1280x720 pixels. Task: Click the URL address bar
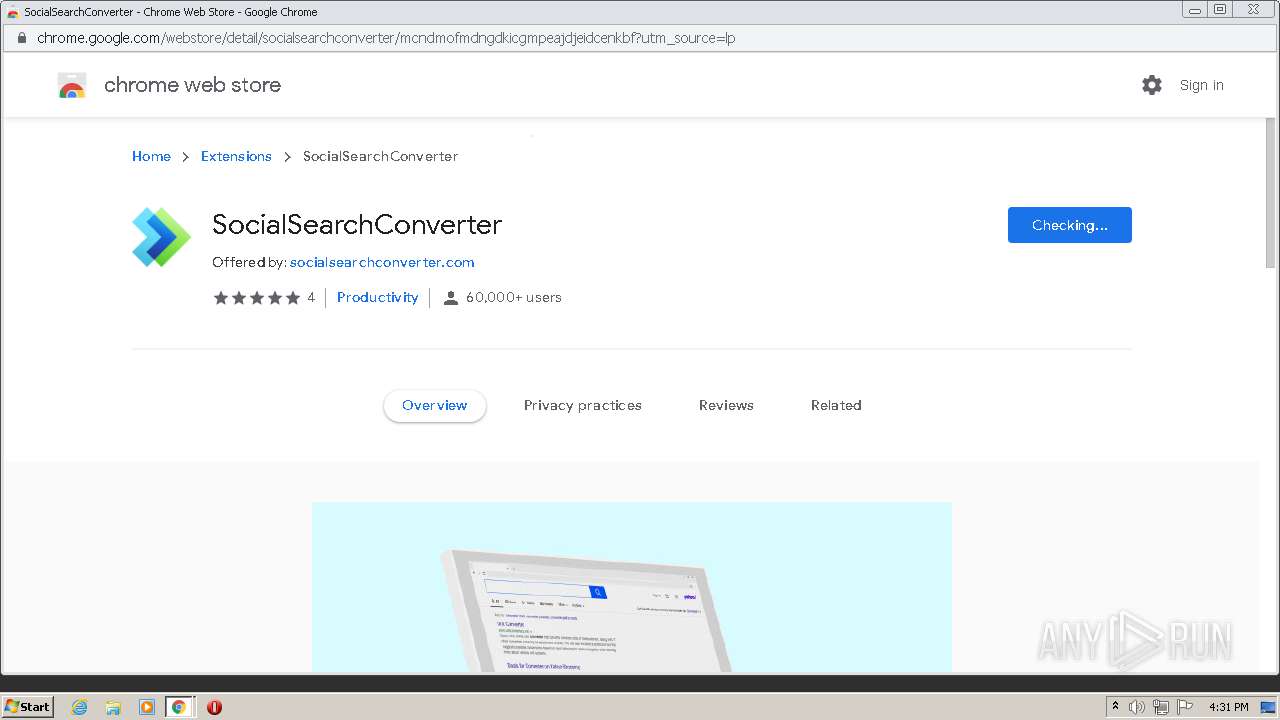pyautogui.click(x=640, y=38)
